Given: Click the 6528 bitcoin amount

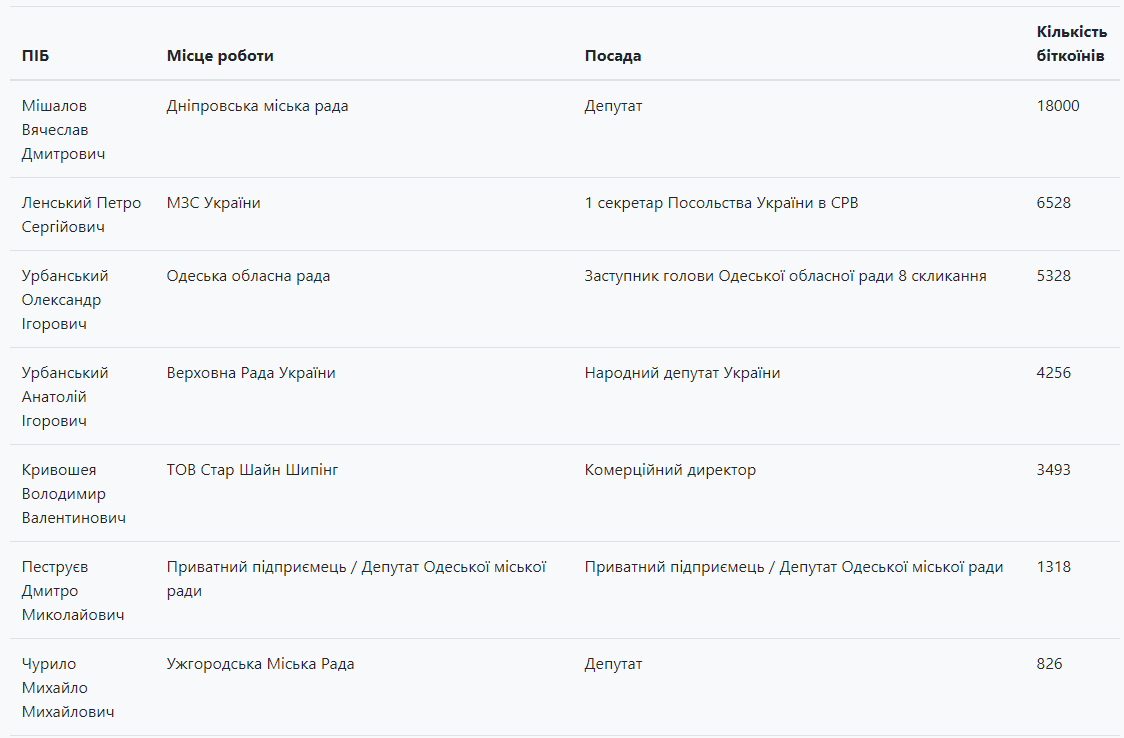Looking at the screenshot, I should point(1054,203).
